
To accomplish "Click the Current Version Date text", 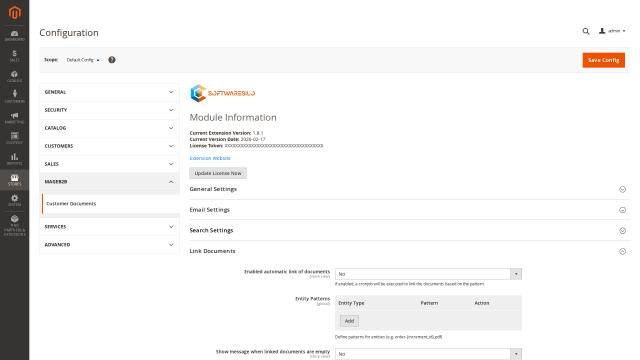I will pos(227,139).
